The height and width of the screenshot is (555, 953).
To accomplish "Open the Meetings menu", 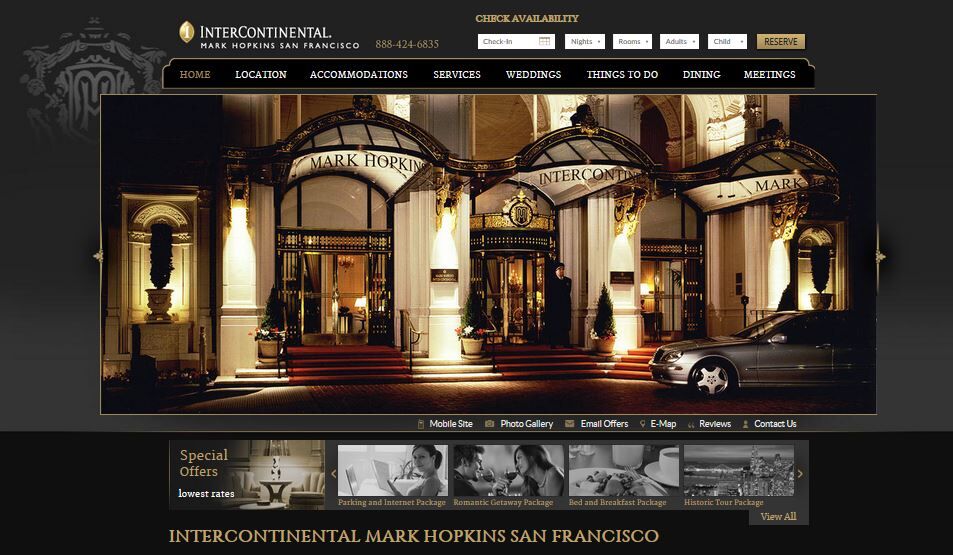I will (x=769, y=74).
